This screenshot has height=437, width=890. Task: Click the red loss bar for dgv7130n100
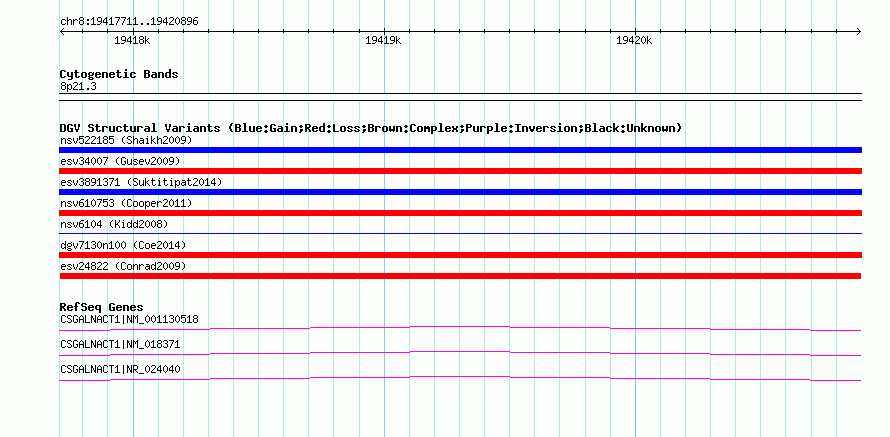(460, 255)
